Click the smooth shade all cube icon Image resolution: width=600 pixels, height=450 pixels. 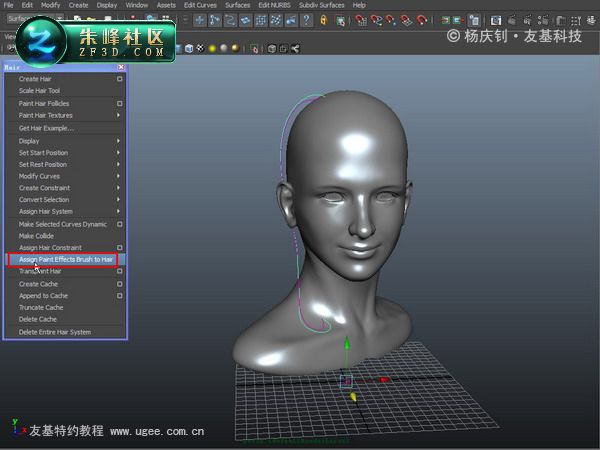(189, 49)
